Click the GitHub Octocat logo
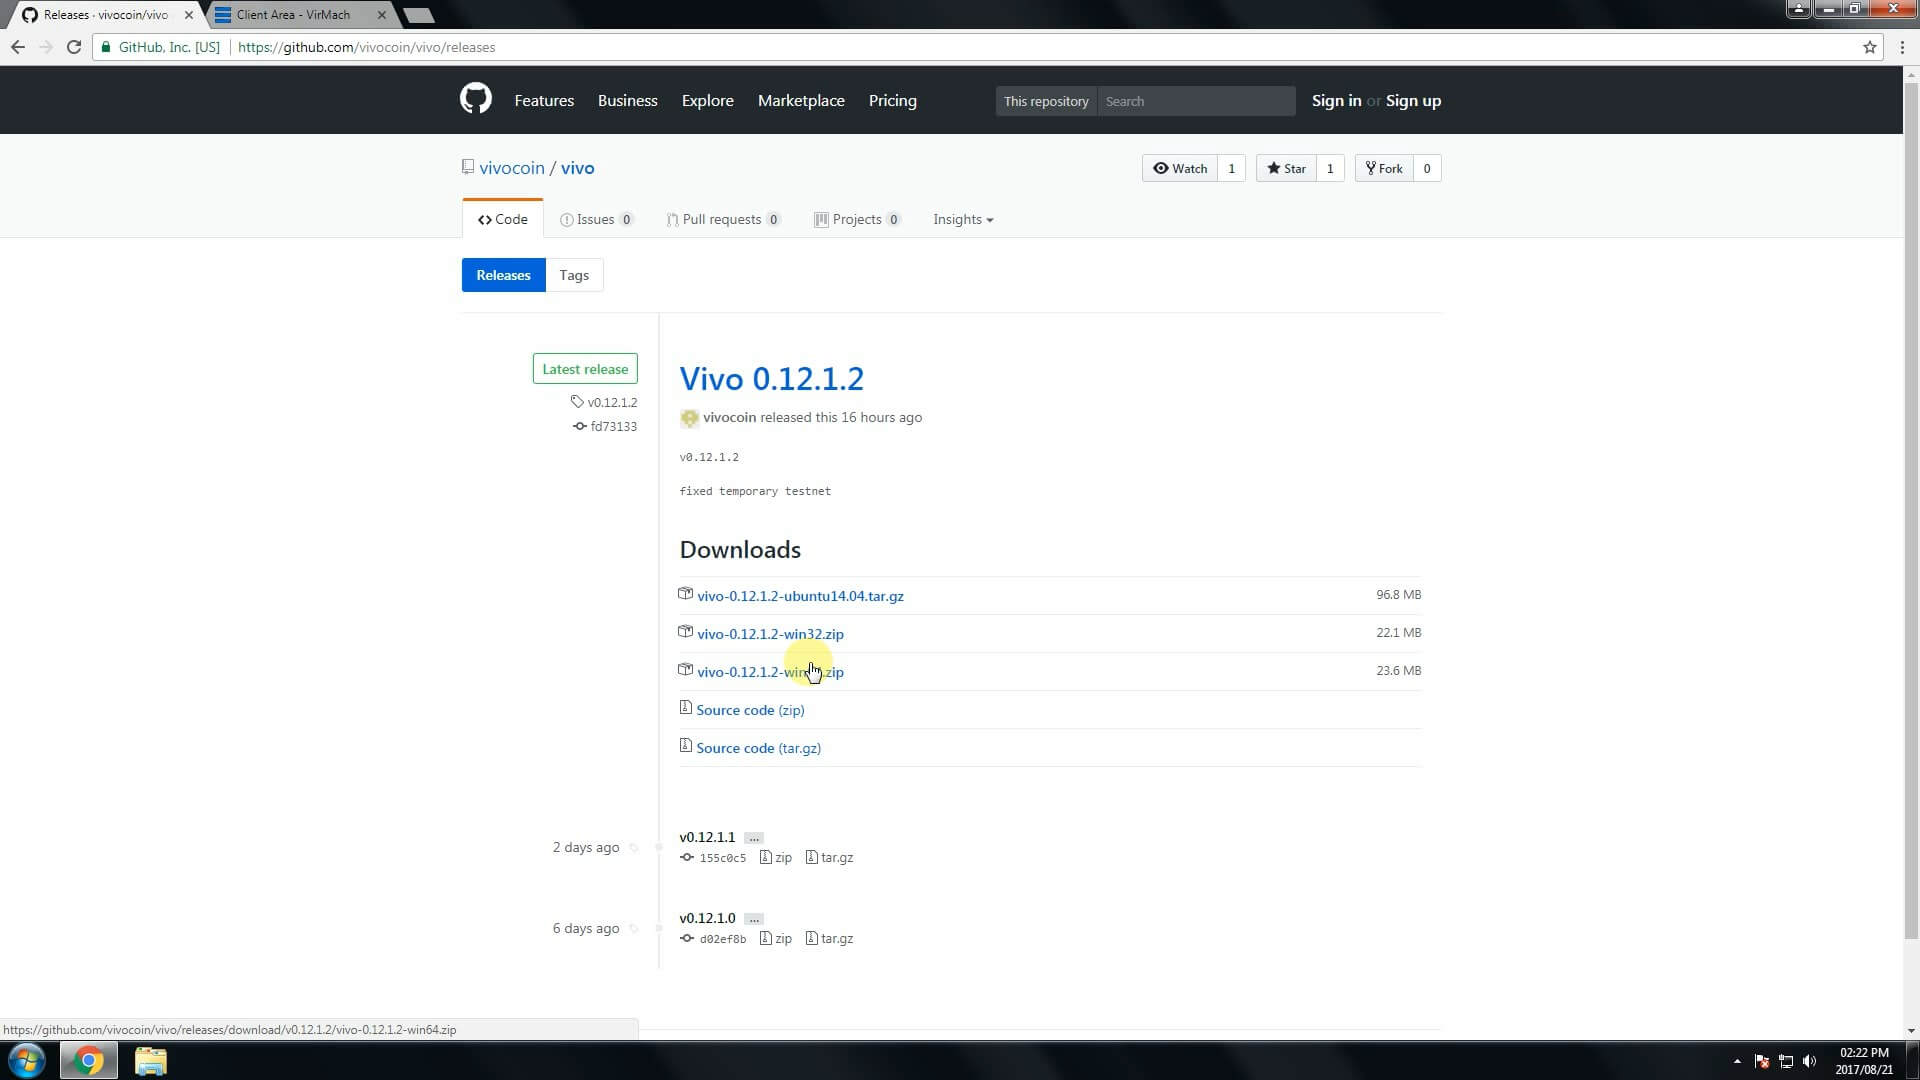The width and height of the screenshot is (1920, 1080). click(476, 99)
